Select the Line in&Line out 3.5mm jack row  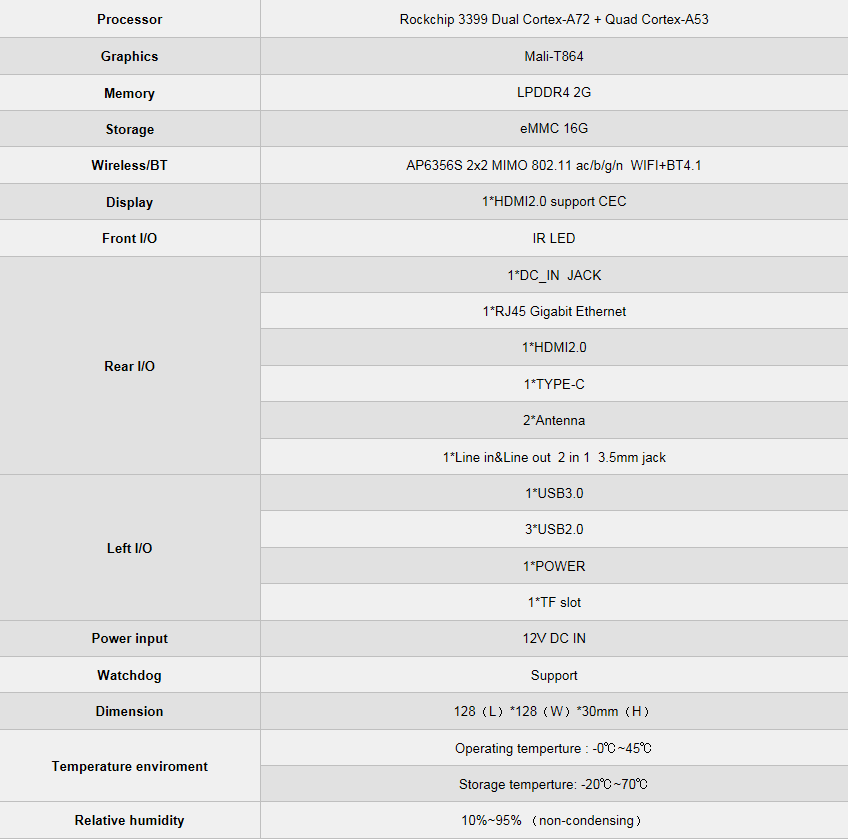[554, 457]
